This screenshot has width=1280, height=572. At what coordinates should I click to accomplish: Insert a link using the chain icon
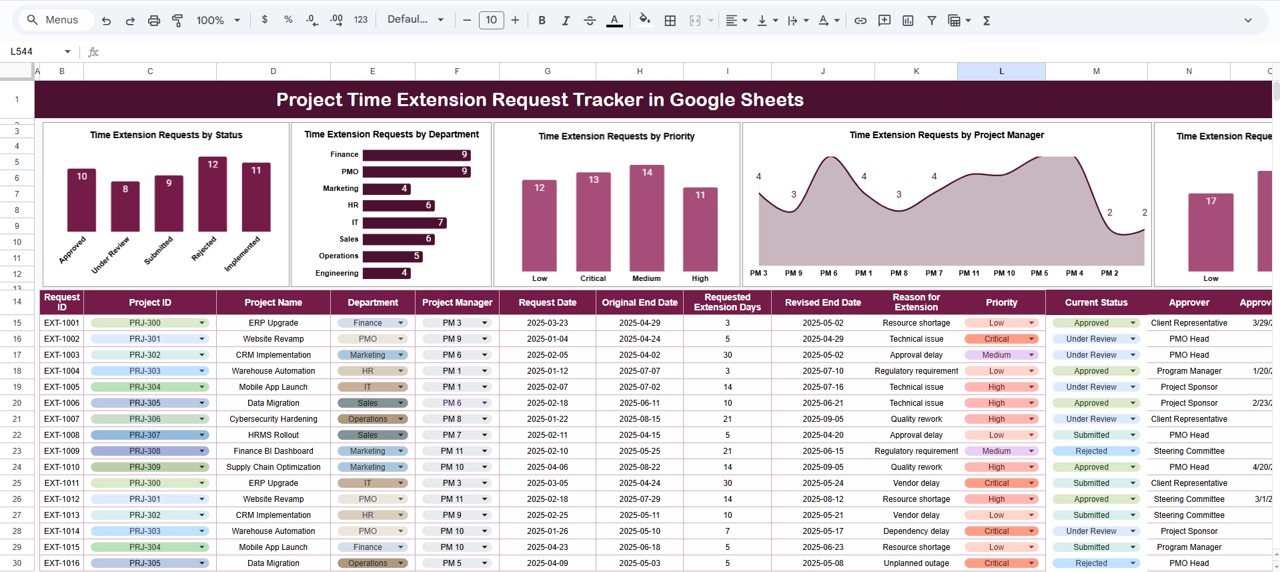860,20
